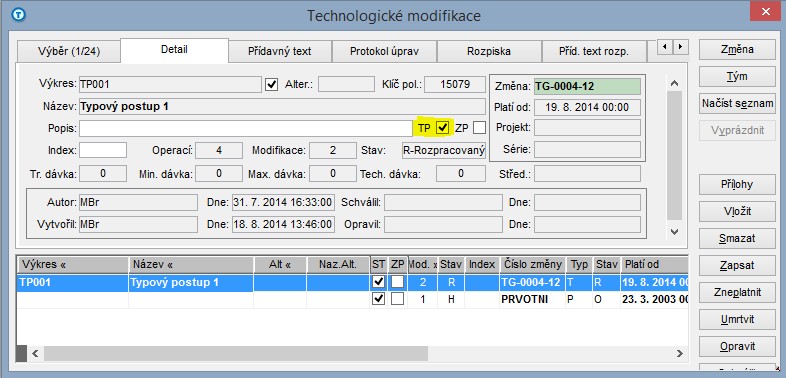
Task: Click detail panel scroll up arrow
Action: click(674, 83)
